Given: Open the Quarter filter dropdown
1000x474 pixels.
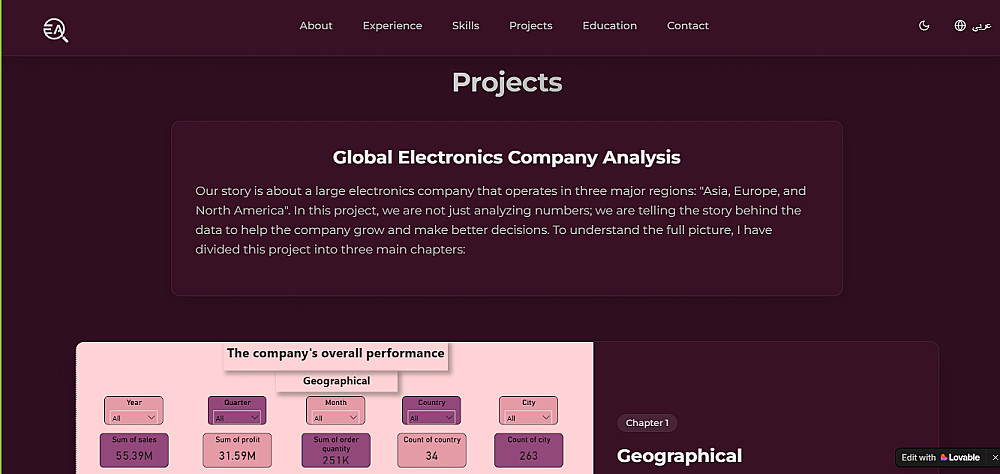Looking at the screenshot, I should point(237,418).
